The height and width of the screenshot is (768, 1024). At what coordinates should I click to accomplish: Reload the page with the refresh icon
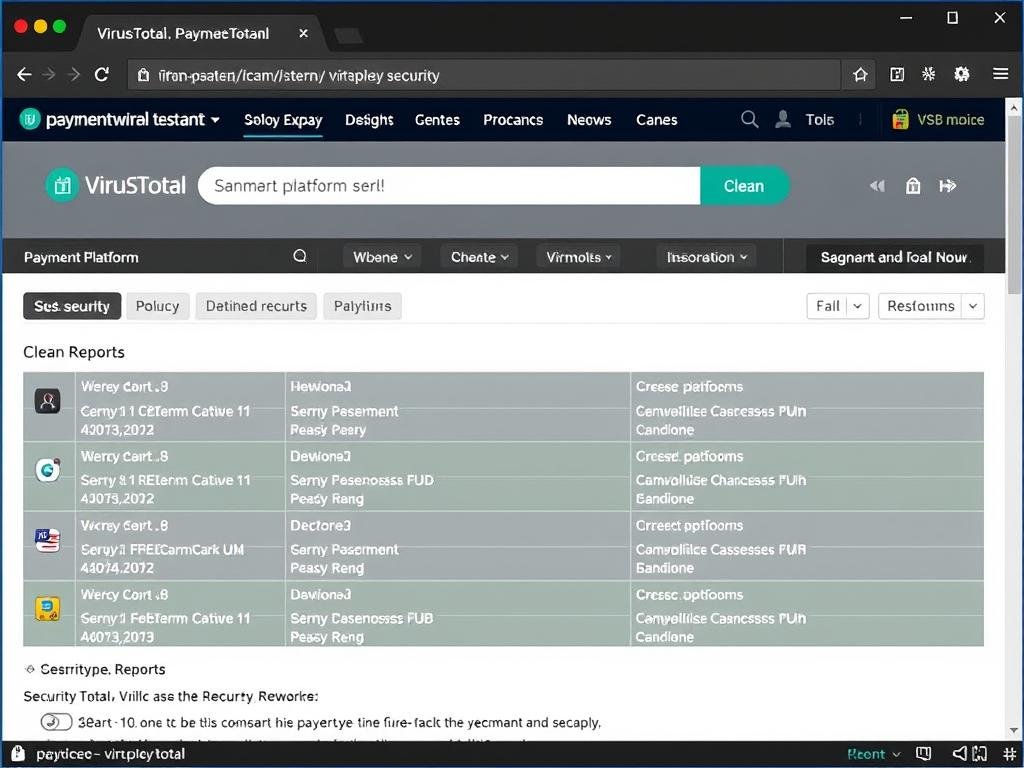(102, 75)
